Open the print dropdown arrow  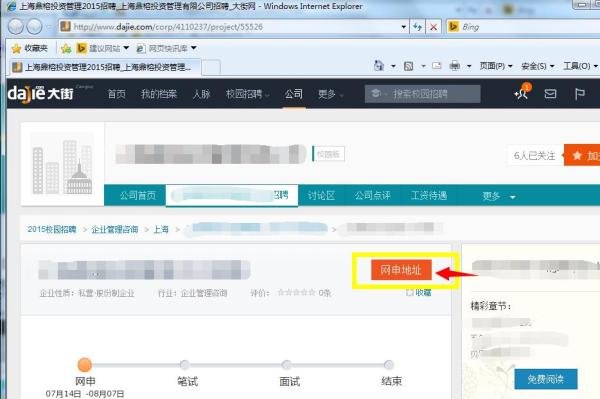(x=469, y=66)
